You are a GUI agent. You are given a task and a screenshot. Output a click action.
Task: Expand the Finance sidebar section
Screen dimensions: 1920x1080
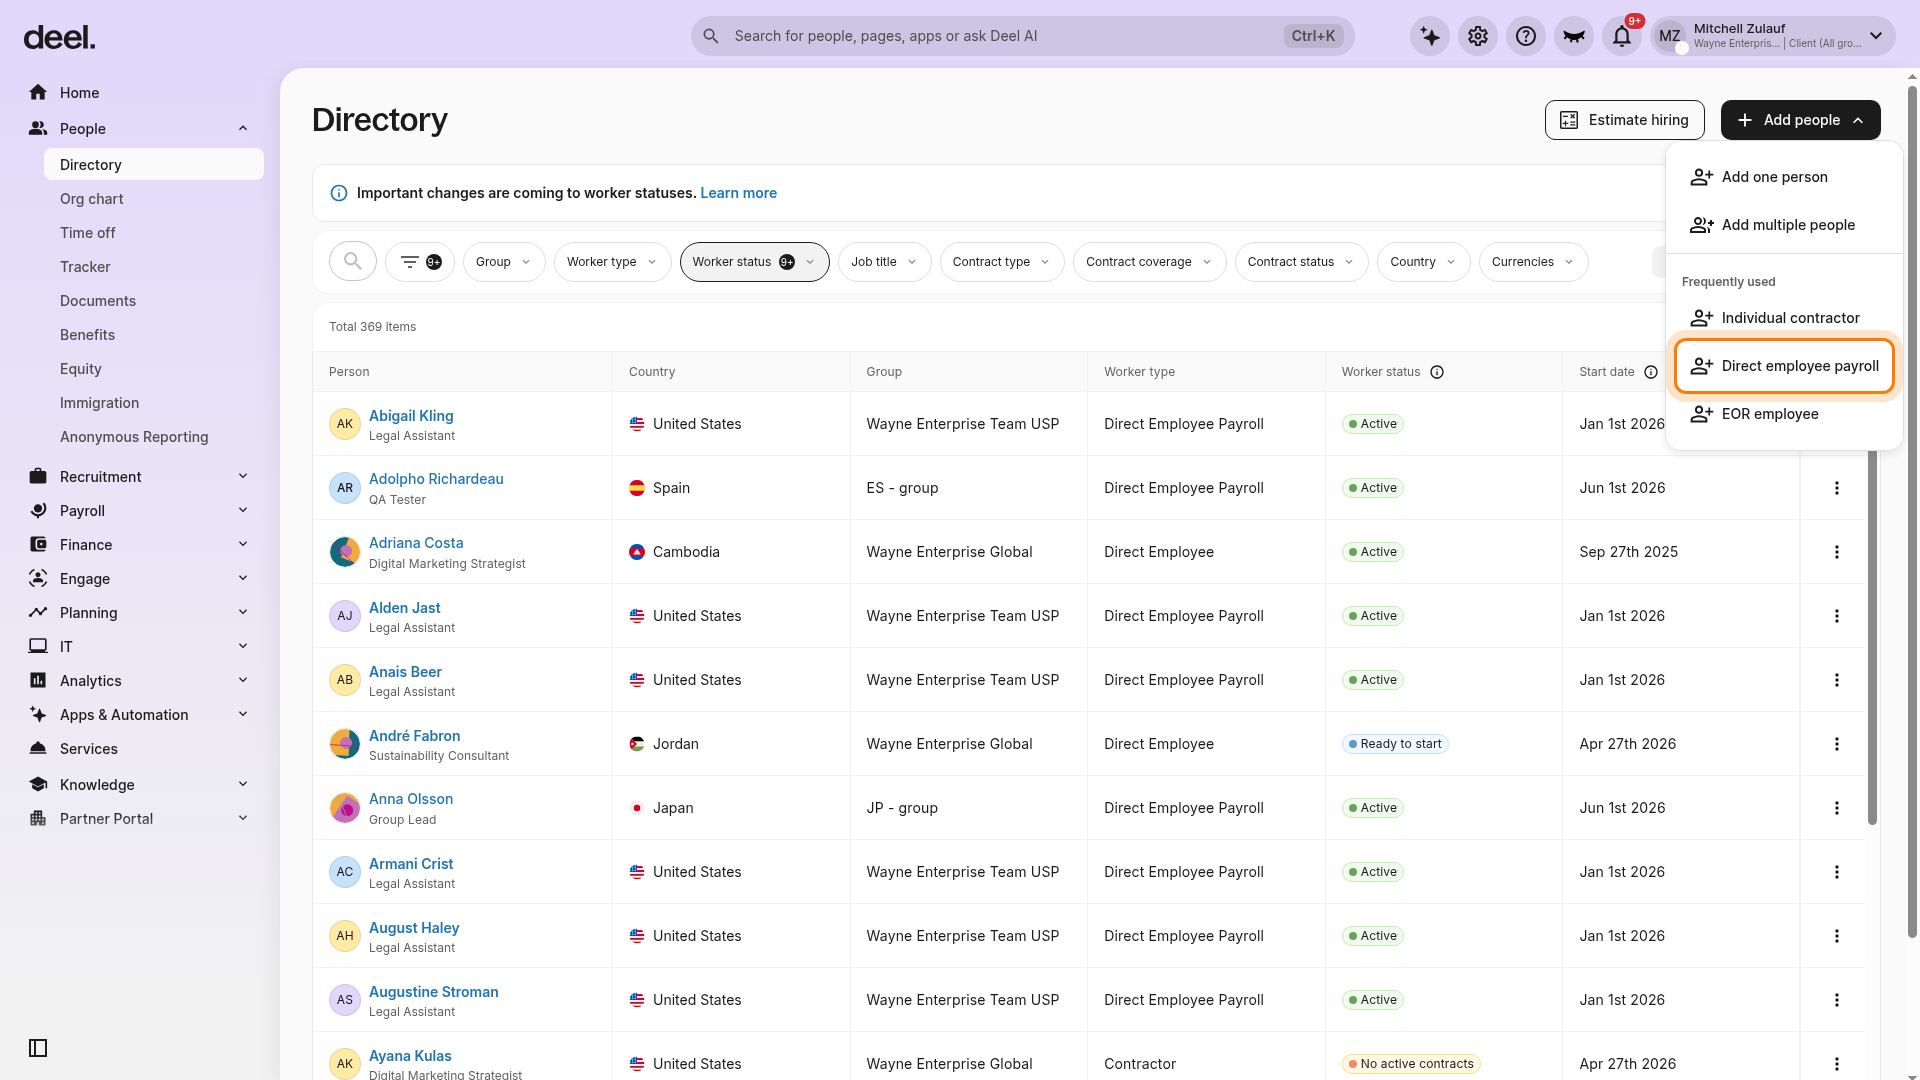(243, 544)
